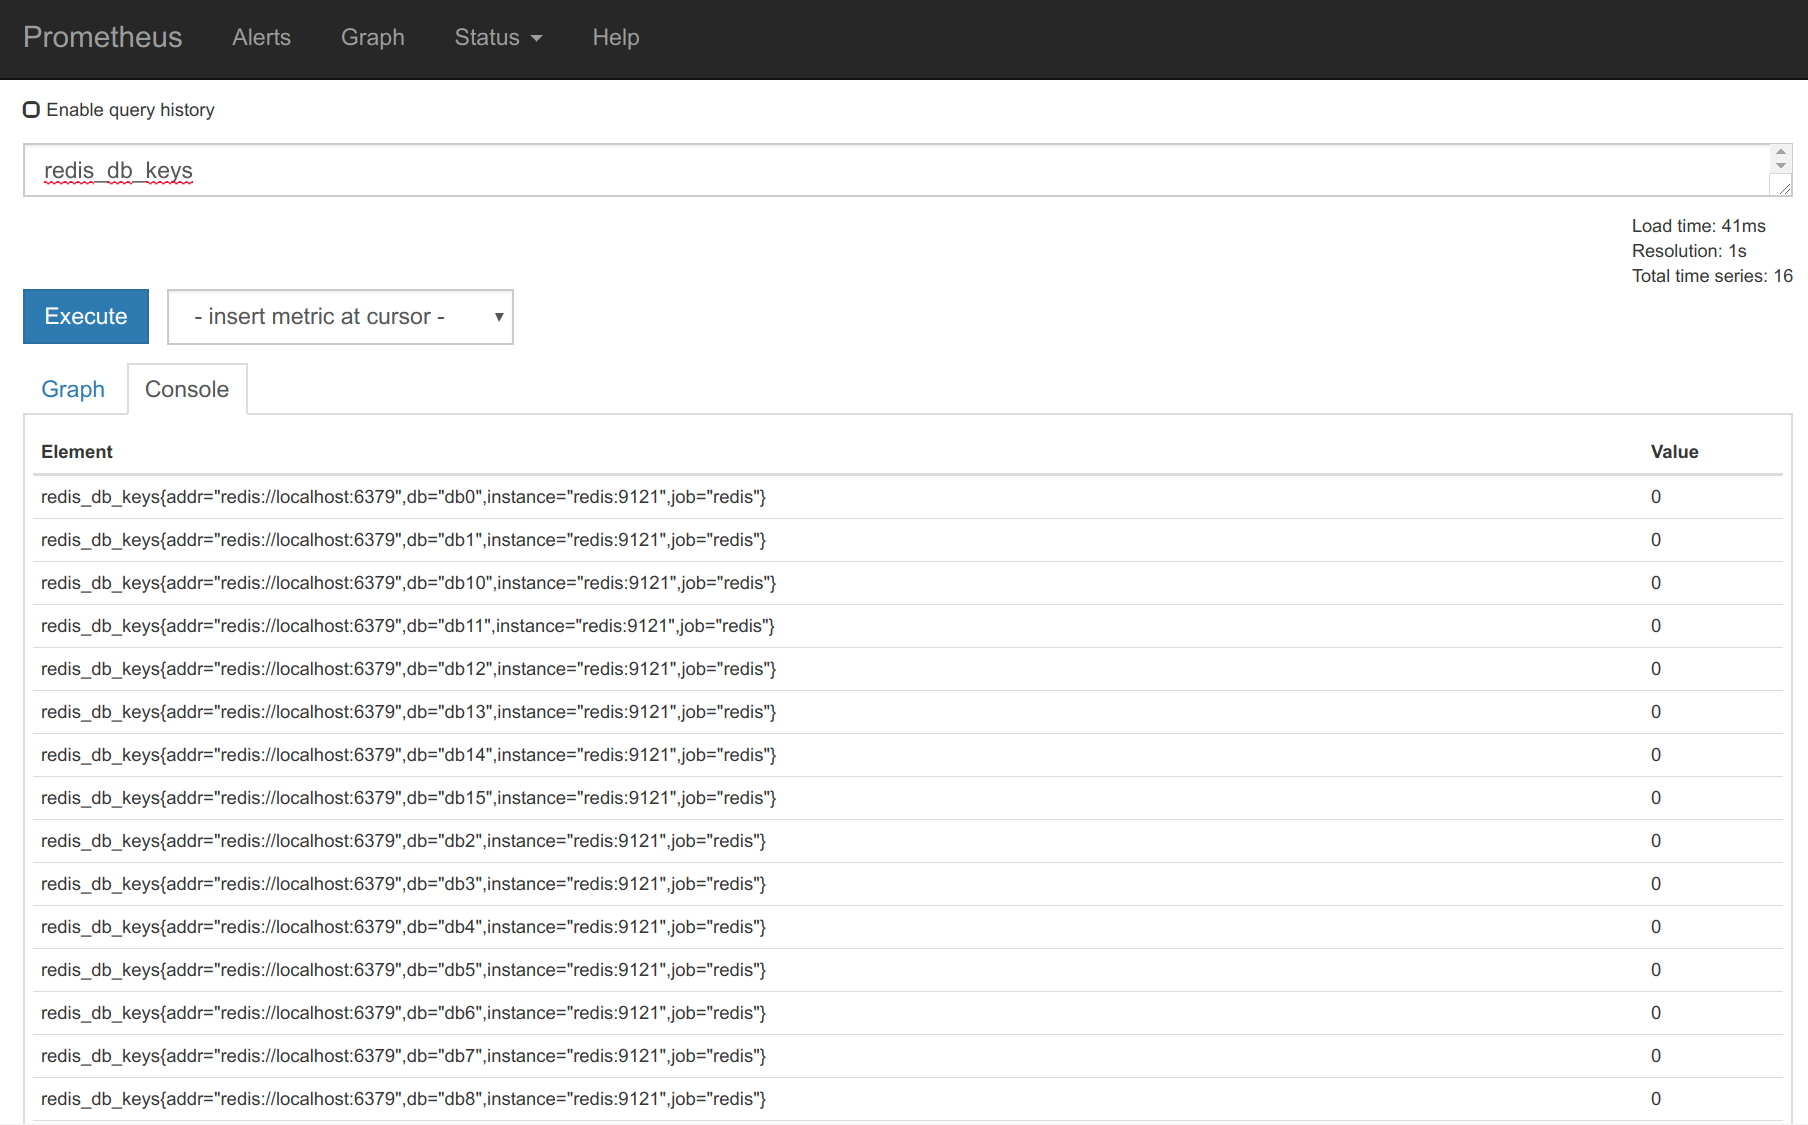The image size is (1808, 1125).
Task: Switch to the Graph tab
Action: (72, 389)
